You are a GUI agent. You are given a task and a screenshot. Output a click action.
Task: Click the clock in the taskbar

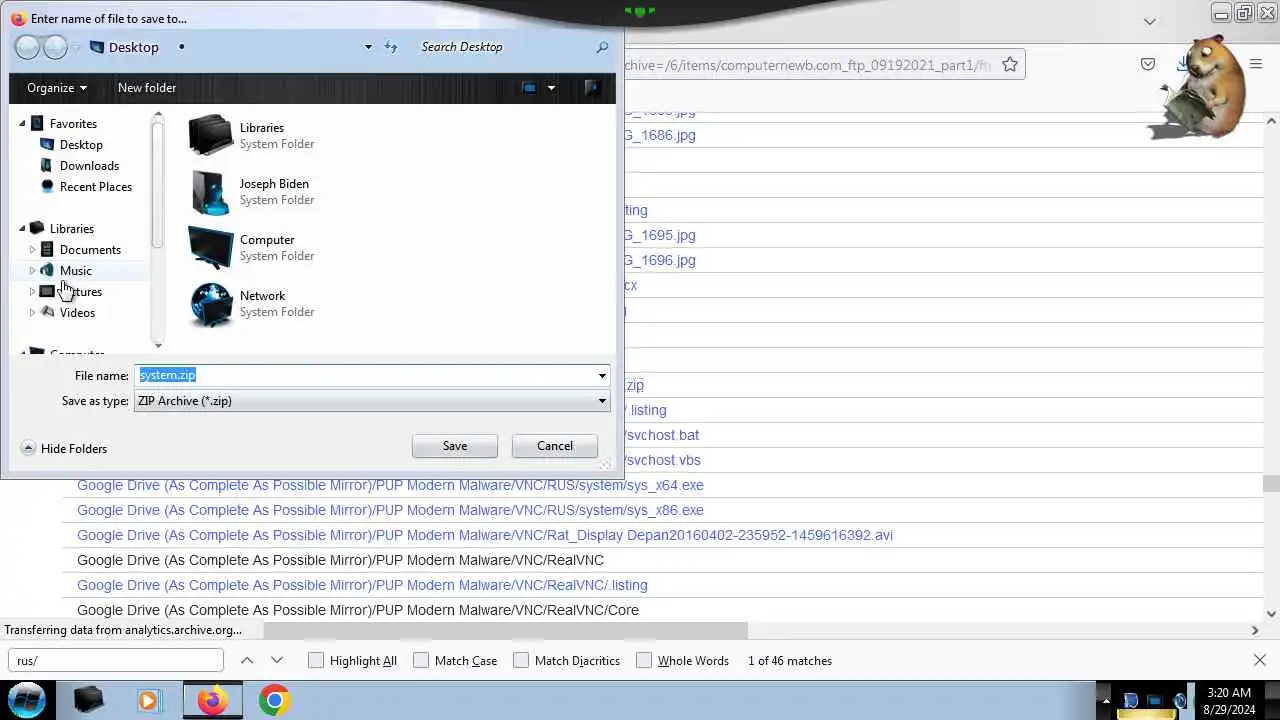[1229, 701]
